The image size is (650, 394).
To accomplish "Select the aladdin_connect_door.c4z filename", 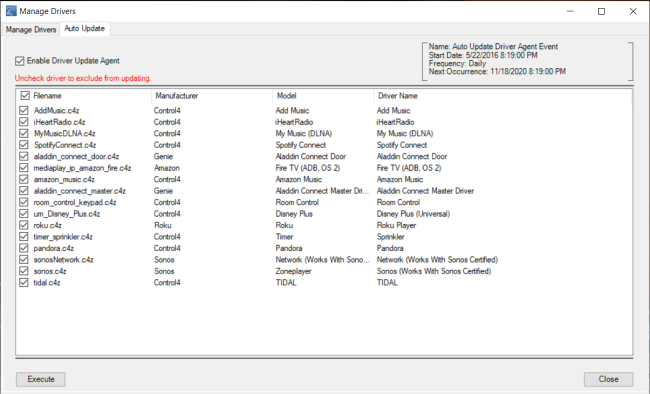I will click(76, 156).
